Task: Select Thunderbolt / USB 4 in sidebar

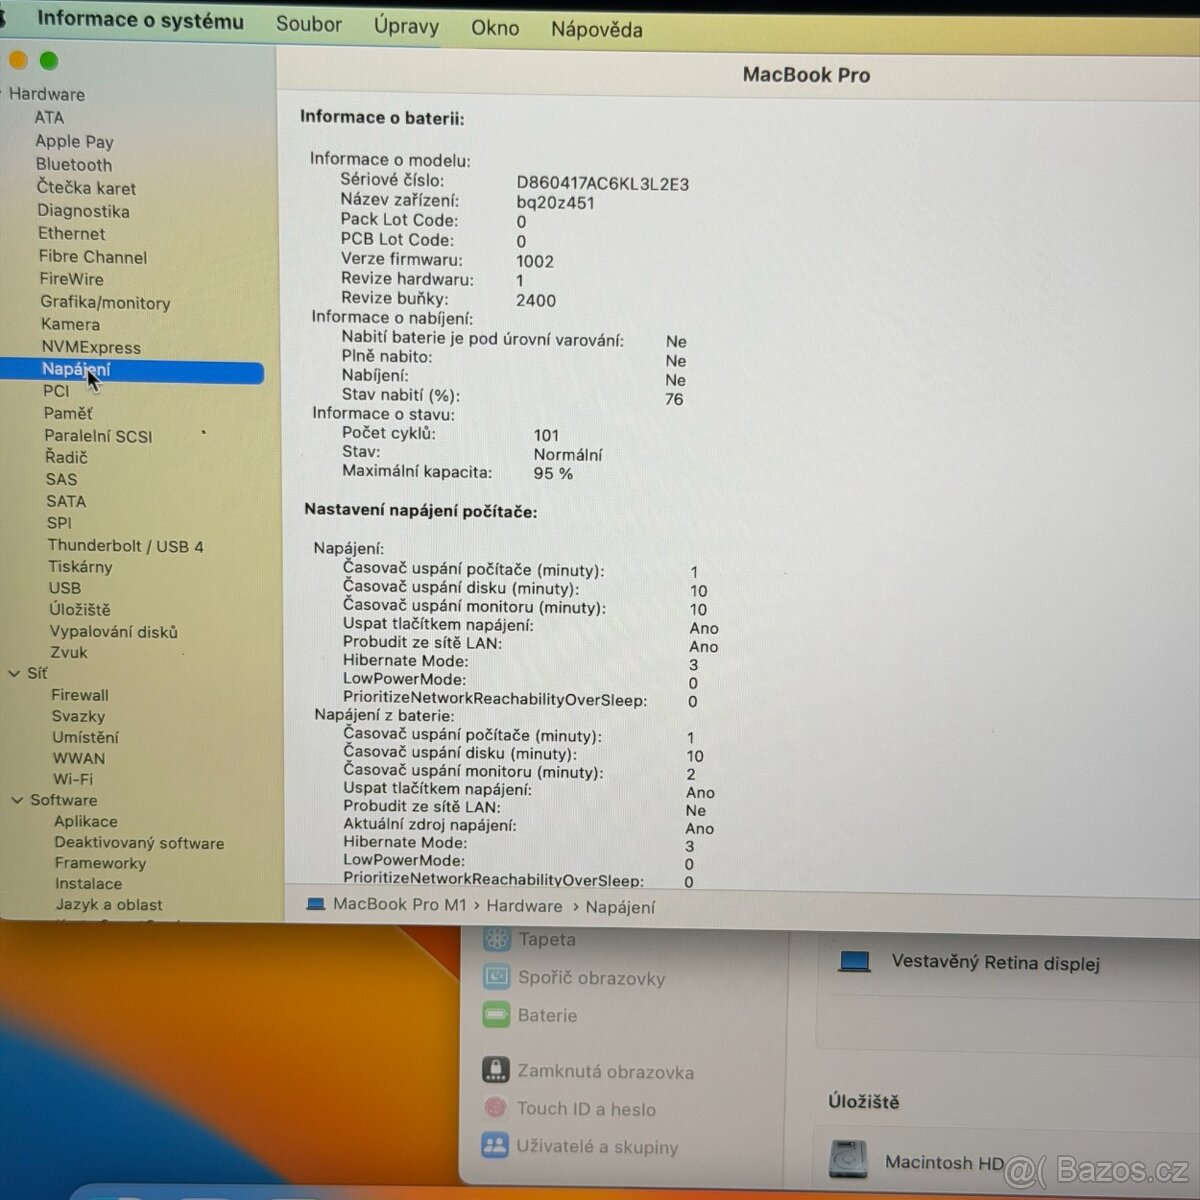Action: click(125, 546)
